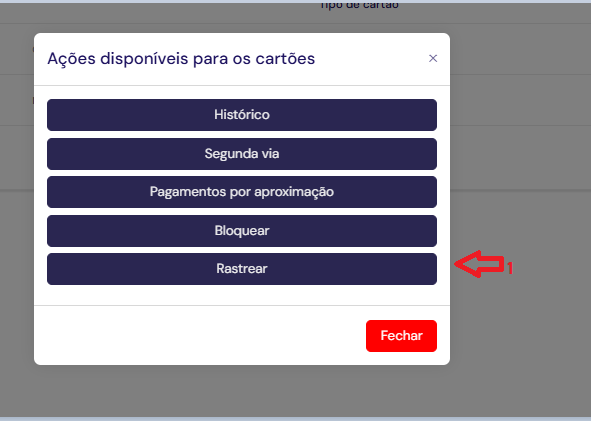
Task: Click the red arrow annotation beside Rastrear
Action: point(479,264)
